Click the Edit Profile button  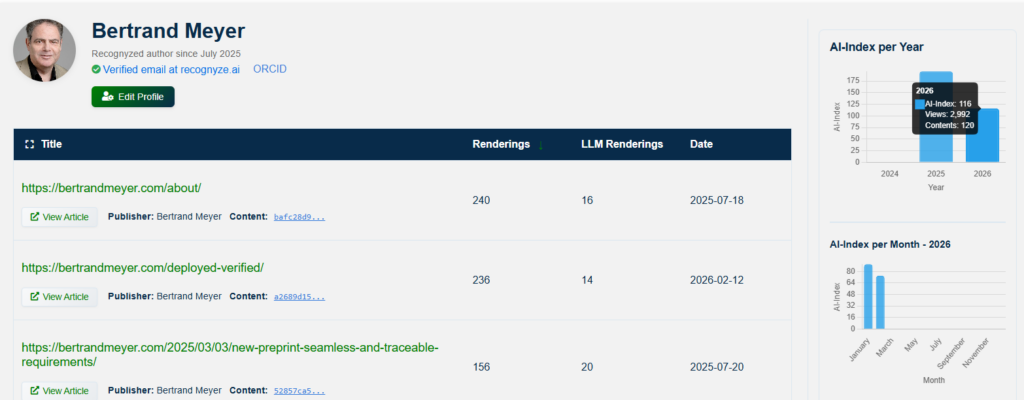[x=133, y=96]
